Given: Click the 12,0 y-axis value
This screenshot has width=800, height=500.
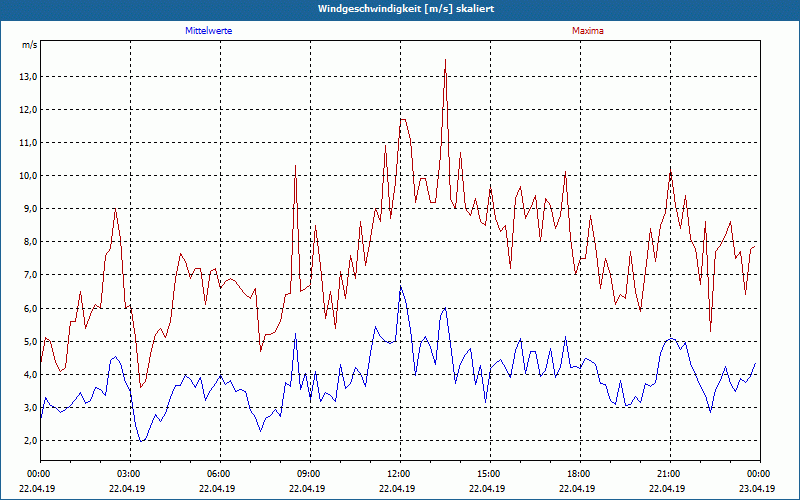Looking at the screenshot, I should [x=29, y=110].
